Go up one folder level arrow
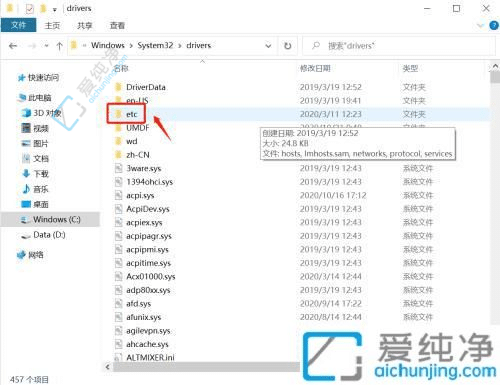Screen dimensions: 500x385 pyautogui.click(x=59, y=46)
